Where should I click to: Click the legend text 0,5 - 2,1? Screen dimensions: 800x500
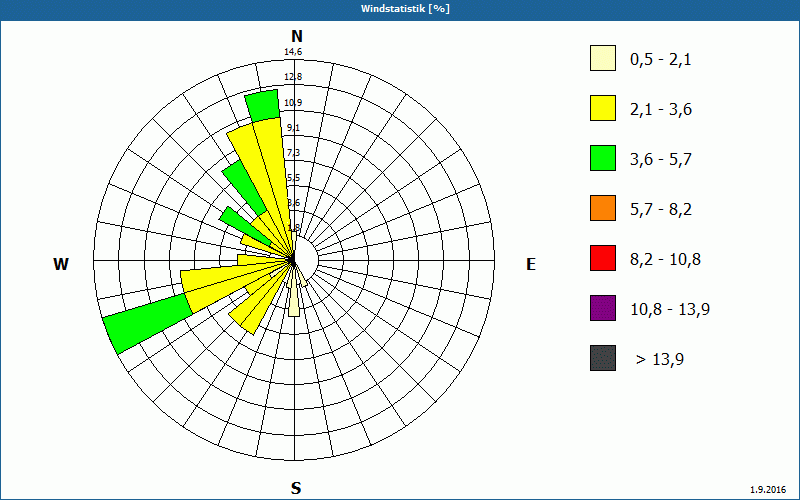661,60
